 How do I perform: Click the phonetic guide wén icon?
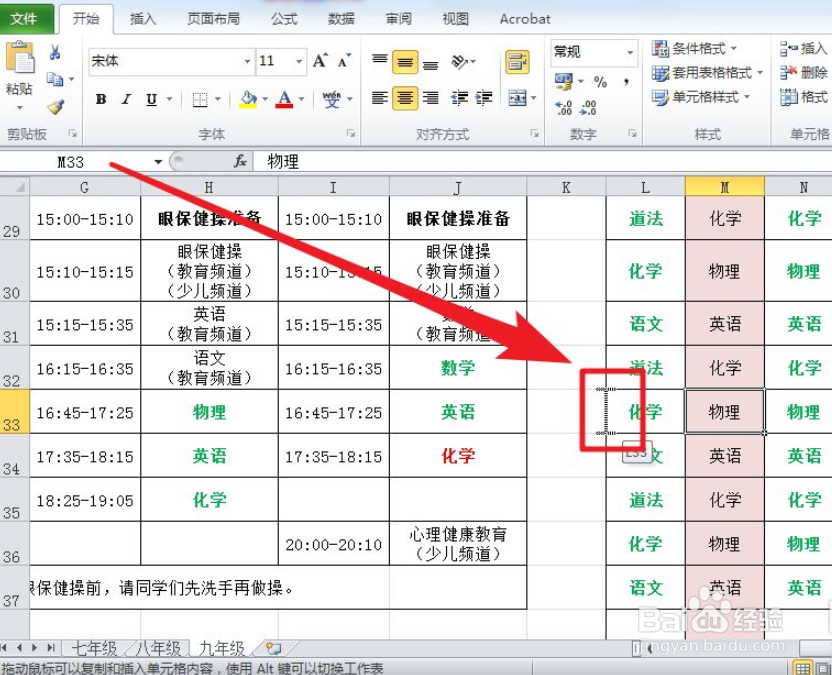[332, 99]
